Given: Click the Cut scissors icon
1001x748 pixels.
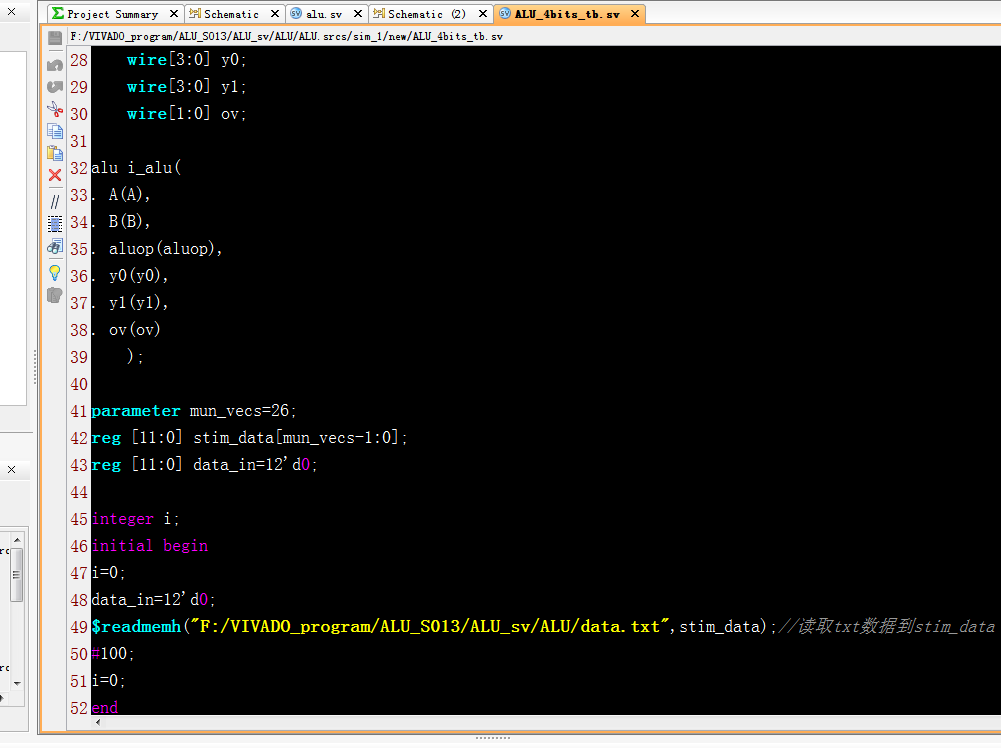Looking at the screenshot, I should pyautogui.click(x=55, y=109).
